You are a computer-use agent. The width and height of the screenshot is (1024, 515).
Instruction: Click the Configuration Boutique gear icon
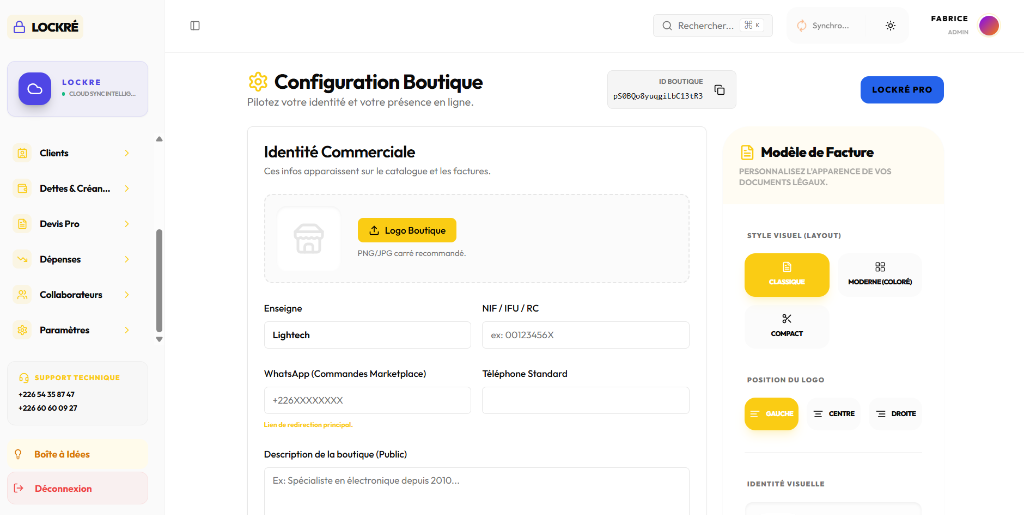point(258,82)
